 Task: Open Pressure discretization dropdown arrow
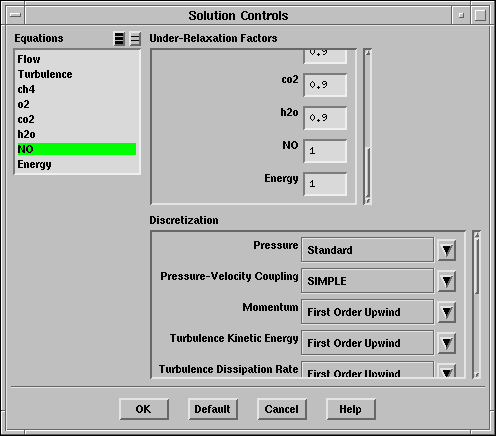coord(447,250)
